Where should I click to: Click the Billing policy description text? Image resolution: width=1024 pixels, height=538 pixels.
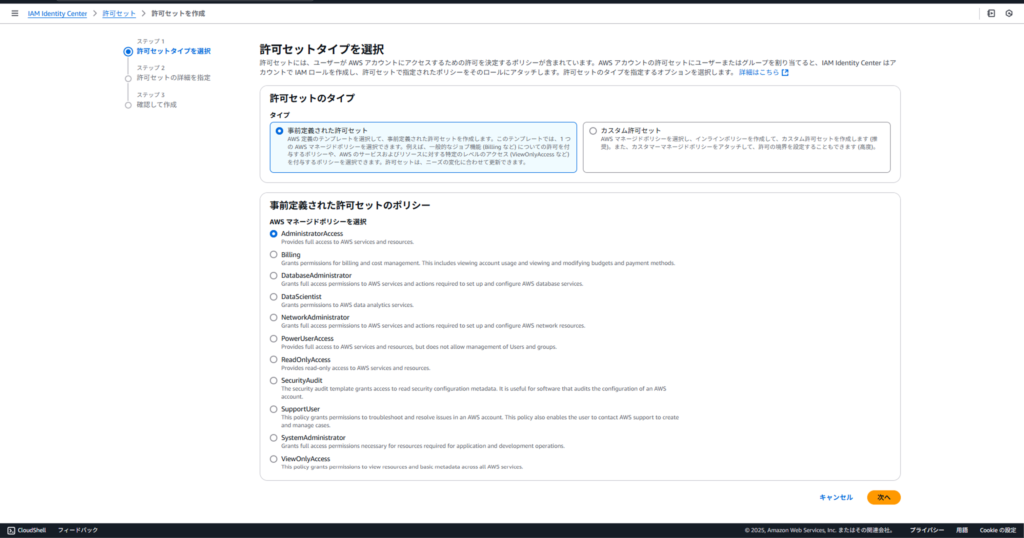[x=478, y=263]
